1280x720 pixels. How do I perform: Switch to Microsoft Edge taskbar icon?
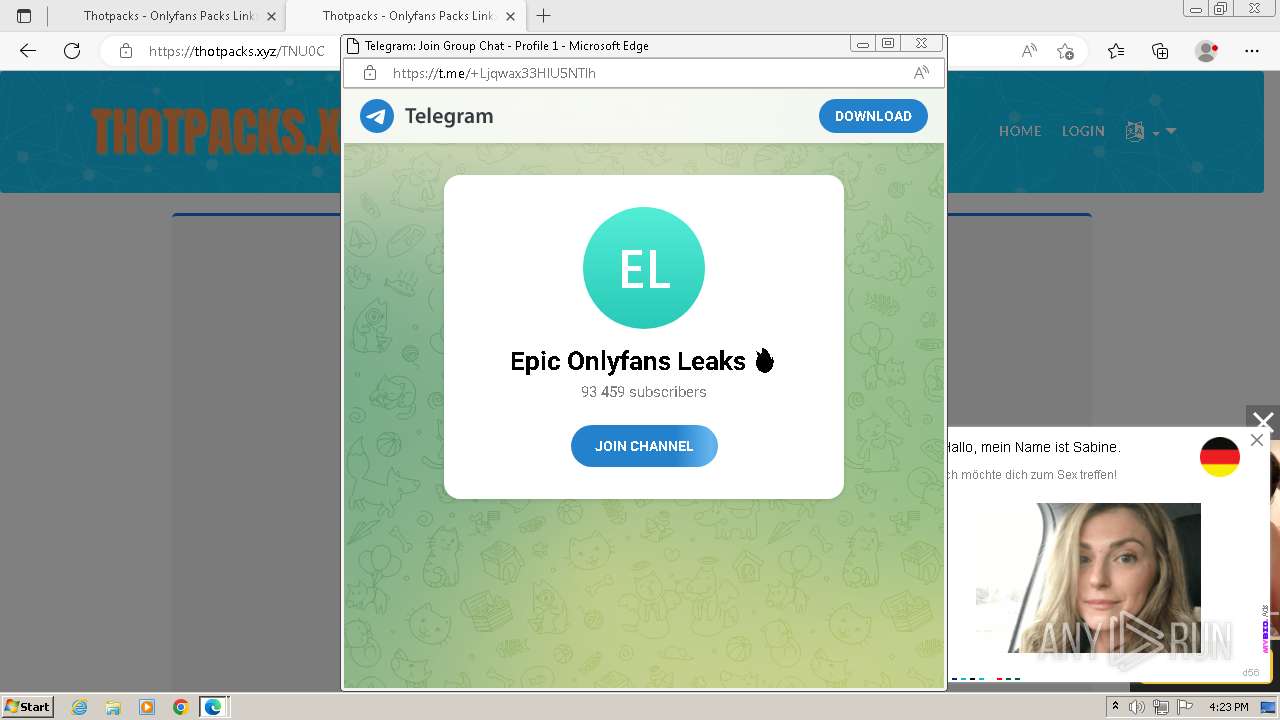[x=213, y=707]
